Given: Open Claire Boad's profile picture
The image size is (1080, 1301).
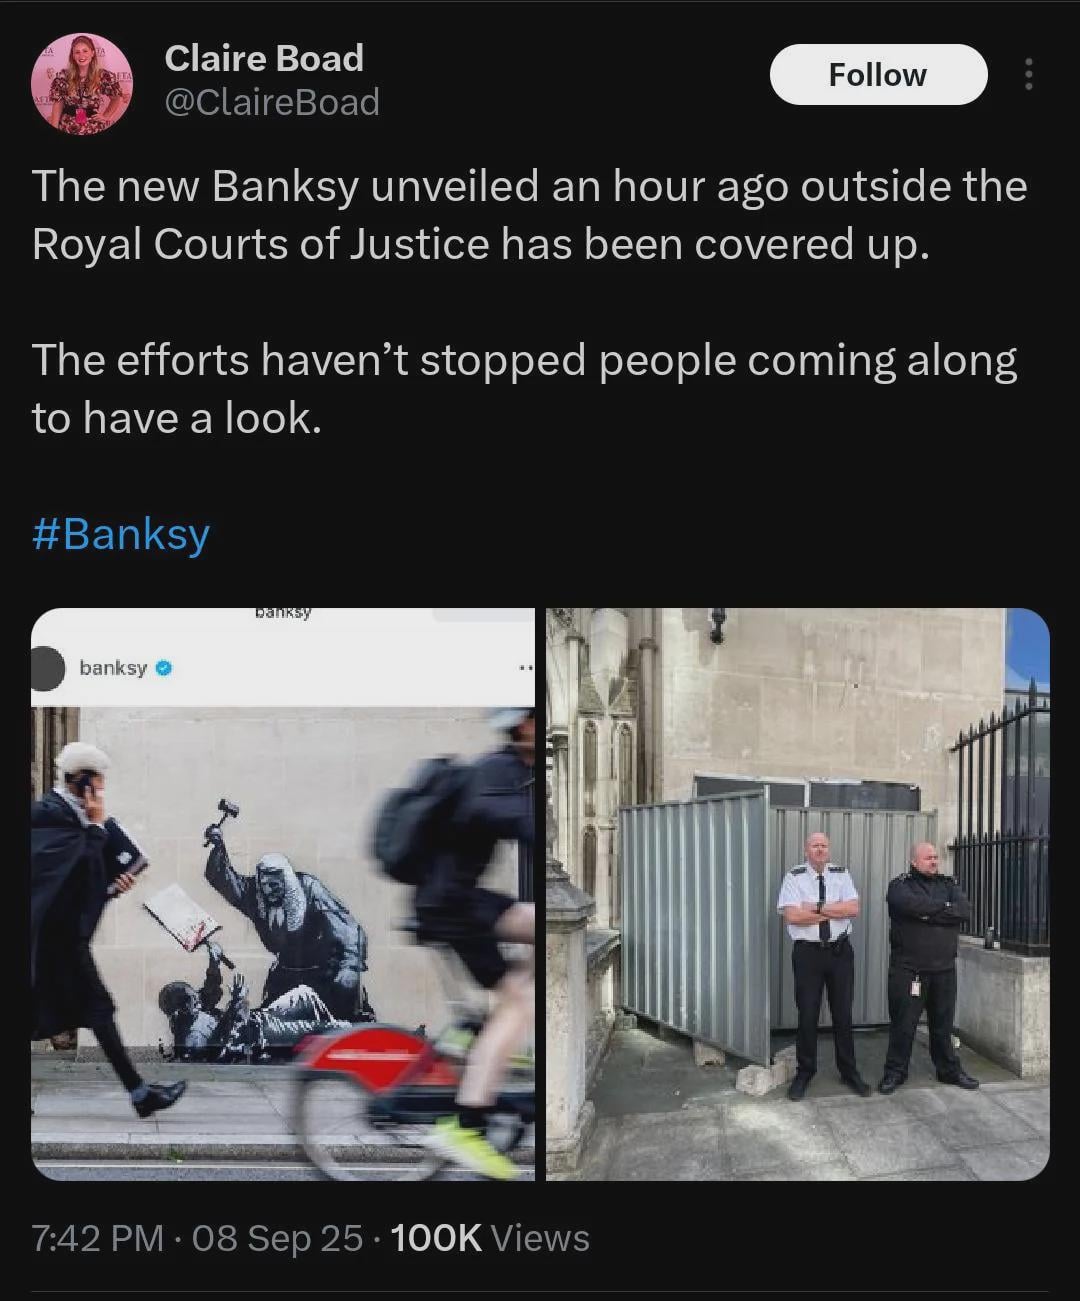Looking at the screenshot, I should click(82, 84).
